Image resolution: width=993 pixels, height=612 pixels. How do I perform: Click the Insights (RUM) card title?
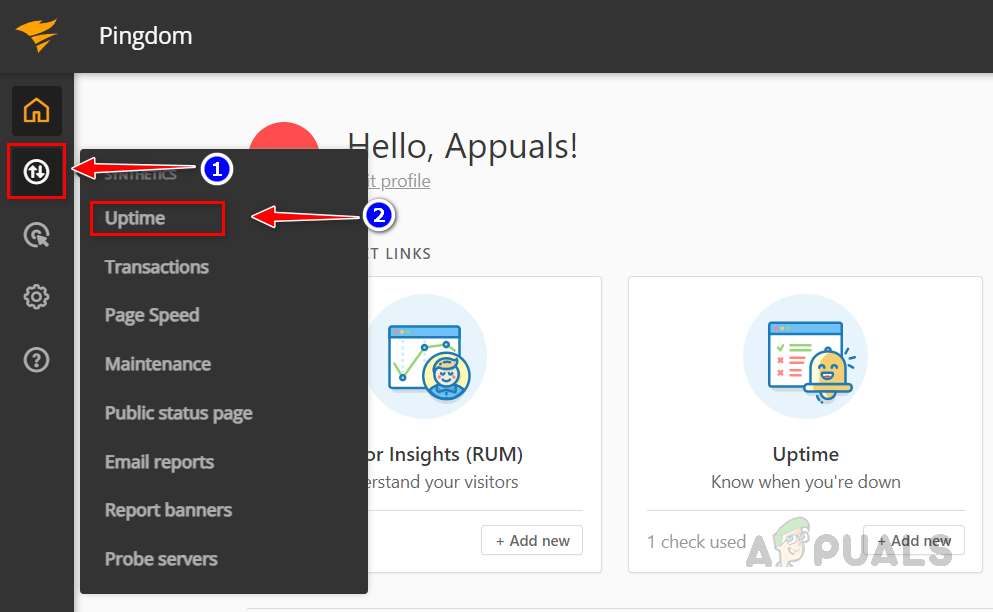click(x=445, y=454)
